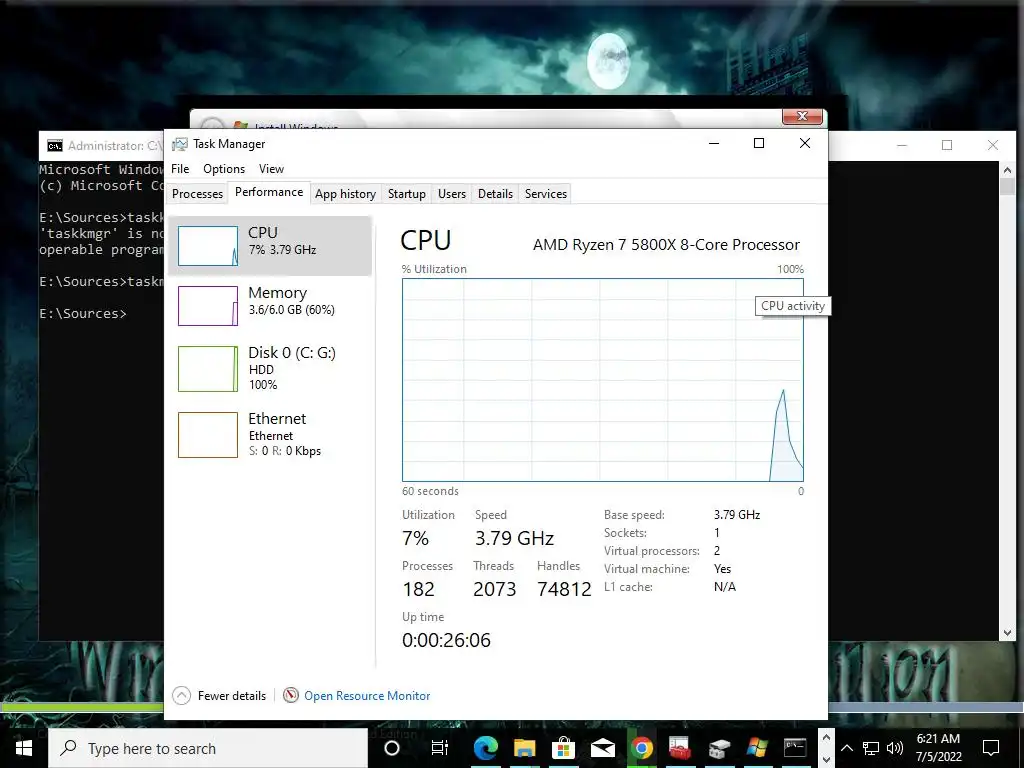Switch to the Processes tab
The width and height of the screenshot is (1024, 768).
point(197,194)
